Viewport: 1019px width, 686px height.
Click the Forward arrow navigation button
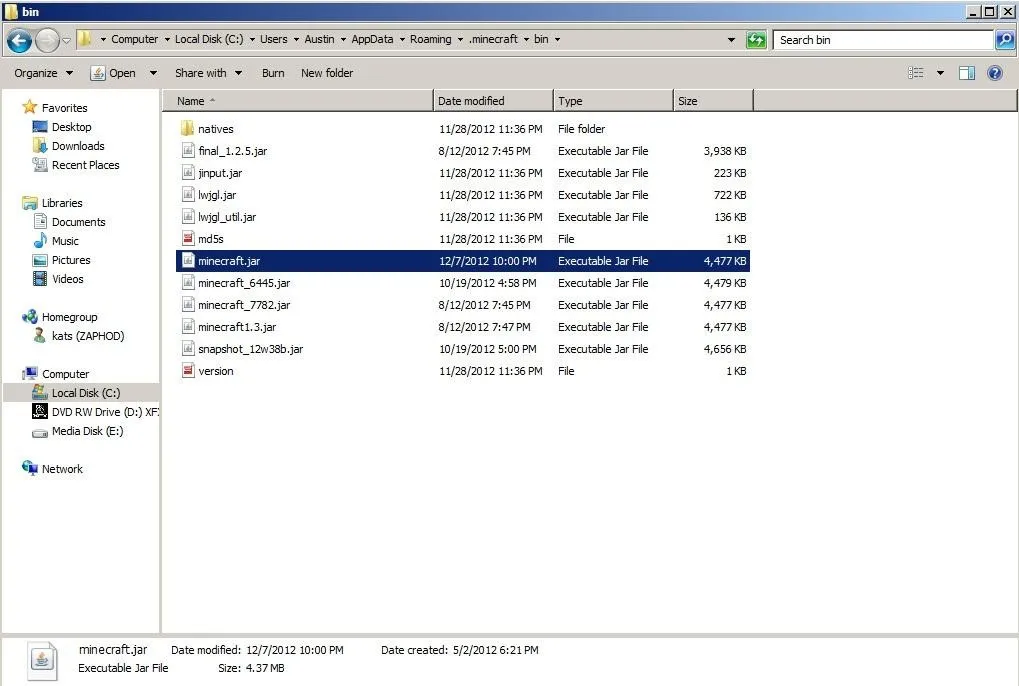(x=47, y=40)
